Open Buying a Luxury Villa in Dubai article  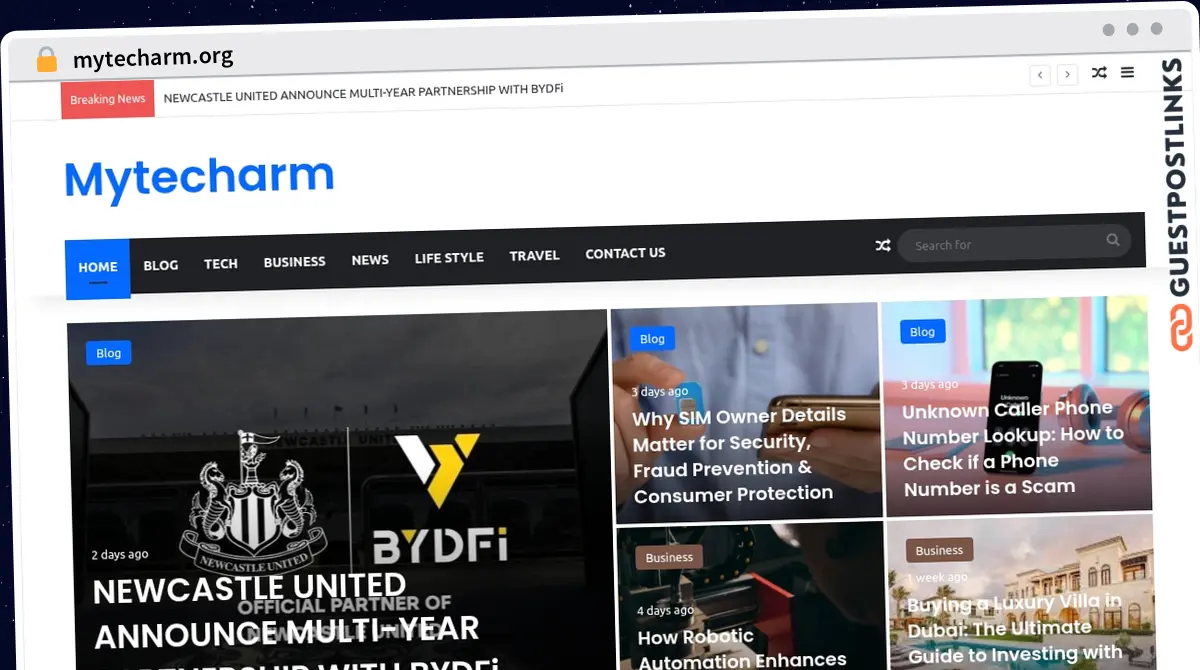click(x=1015, y=629)
